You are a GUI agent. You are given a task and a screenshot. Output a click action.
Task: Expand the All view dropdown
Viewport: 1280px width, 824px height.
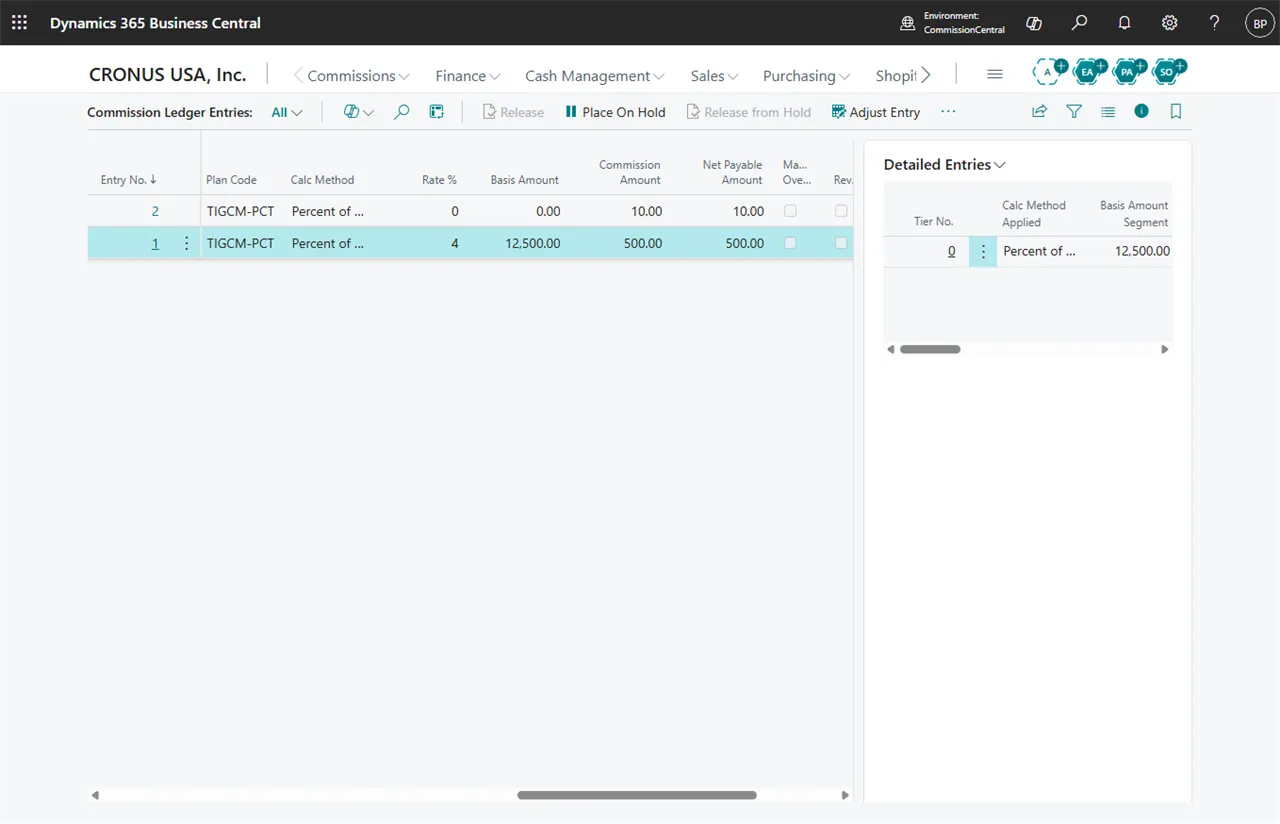pyautogui.click(x=287, y=113)
